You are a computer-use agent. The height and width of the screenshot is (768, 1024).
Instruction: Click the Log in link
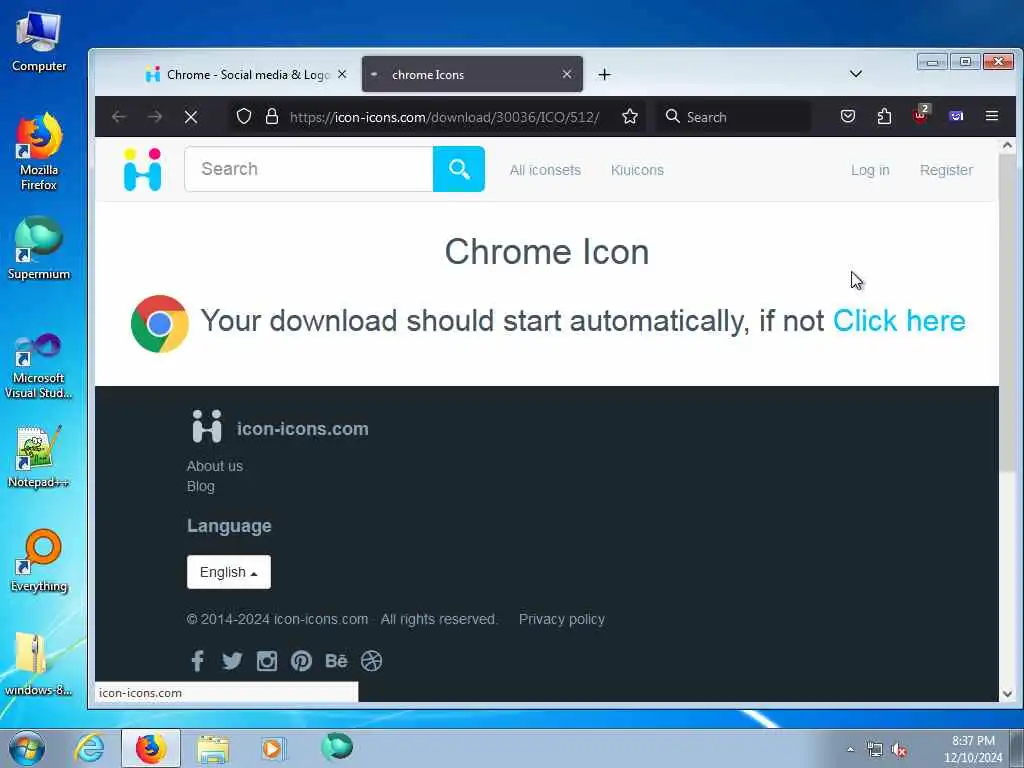point(870,170)
